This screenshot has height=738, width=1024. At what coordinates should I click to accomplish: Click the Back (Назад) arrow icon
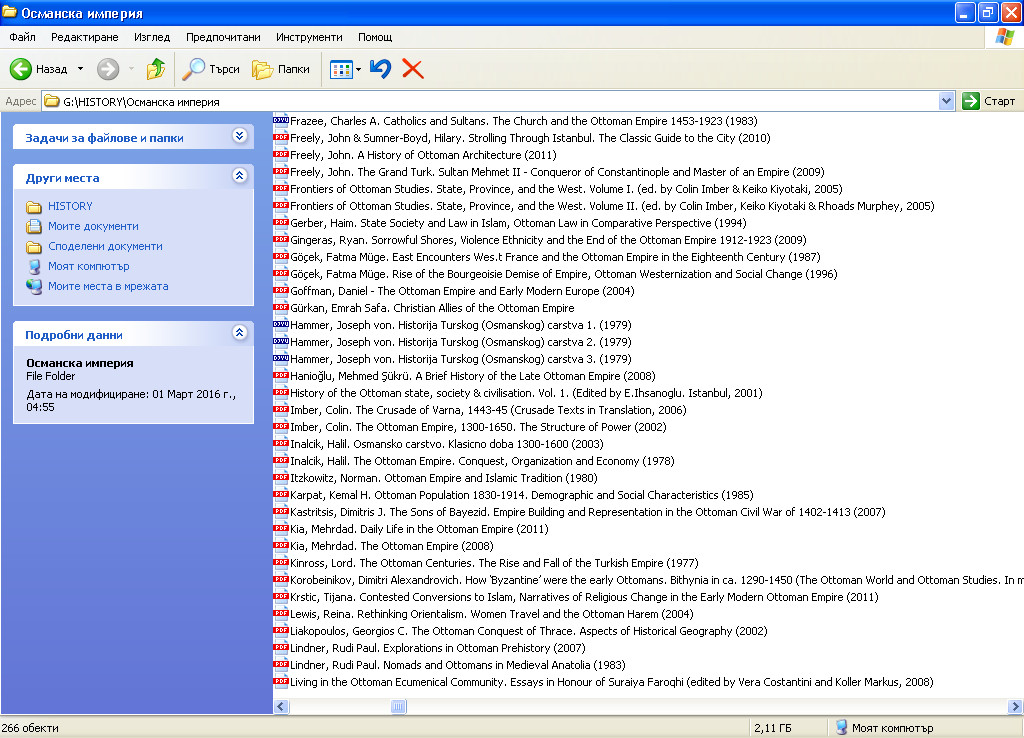tap(22, 69)
